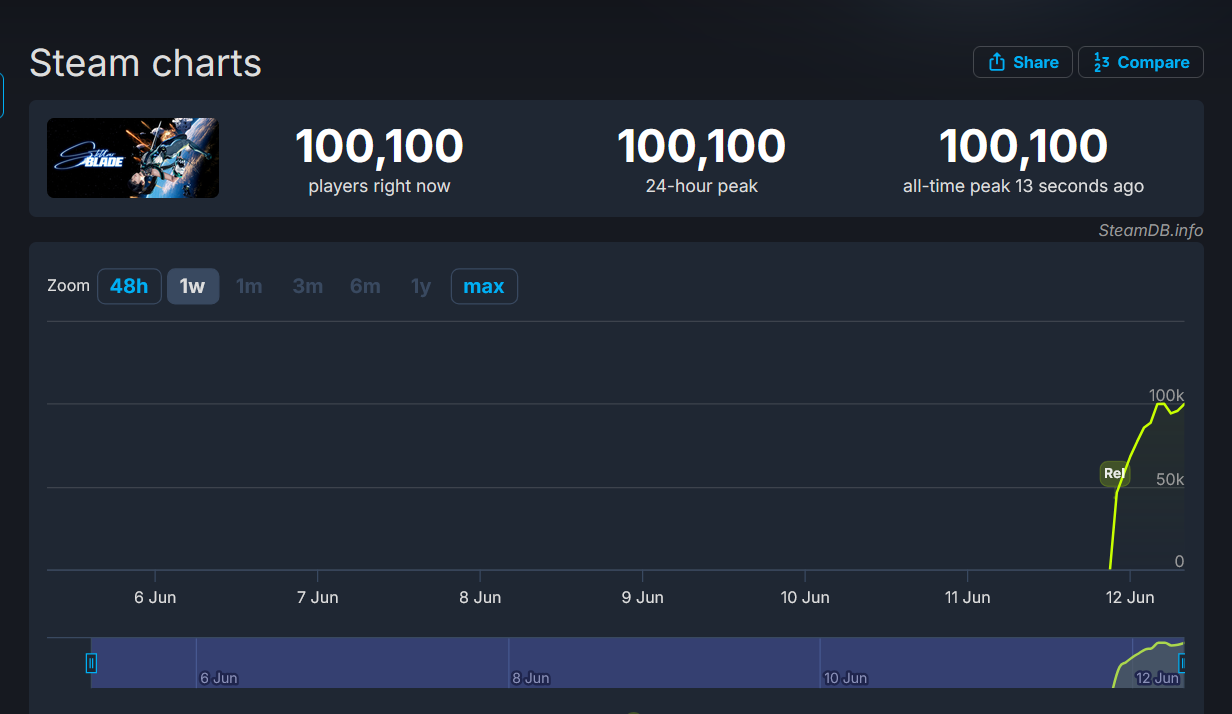Select the 1y zoom option
1232x714 pixels.
point(421,286)
